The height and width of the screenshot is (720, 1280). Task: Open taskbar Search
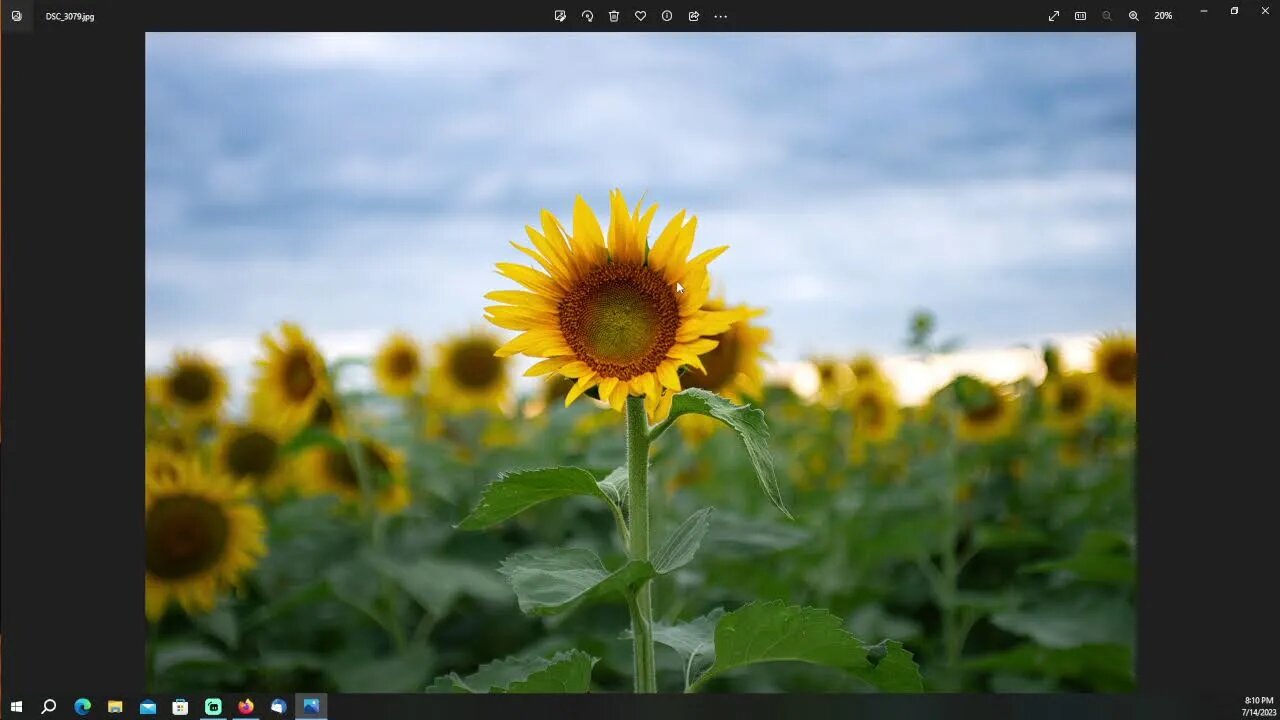[x=48, y=706]
